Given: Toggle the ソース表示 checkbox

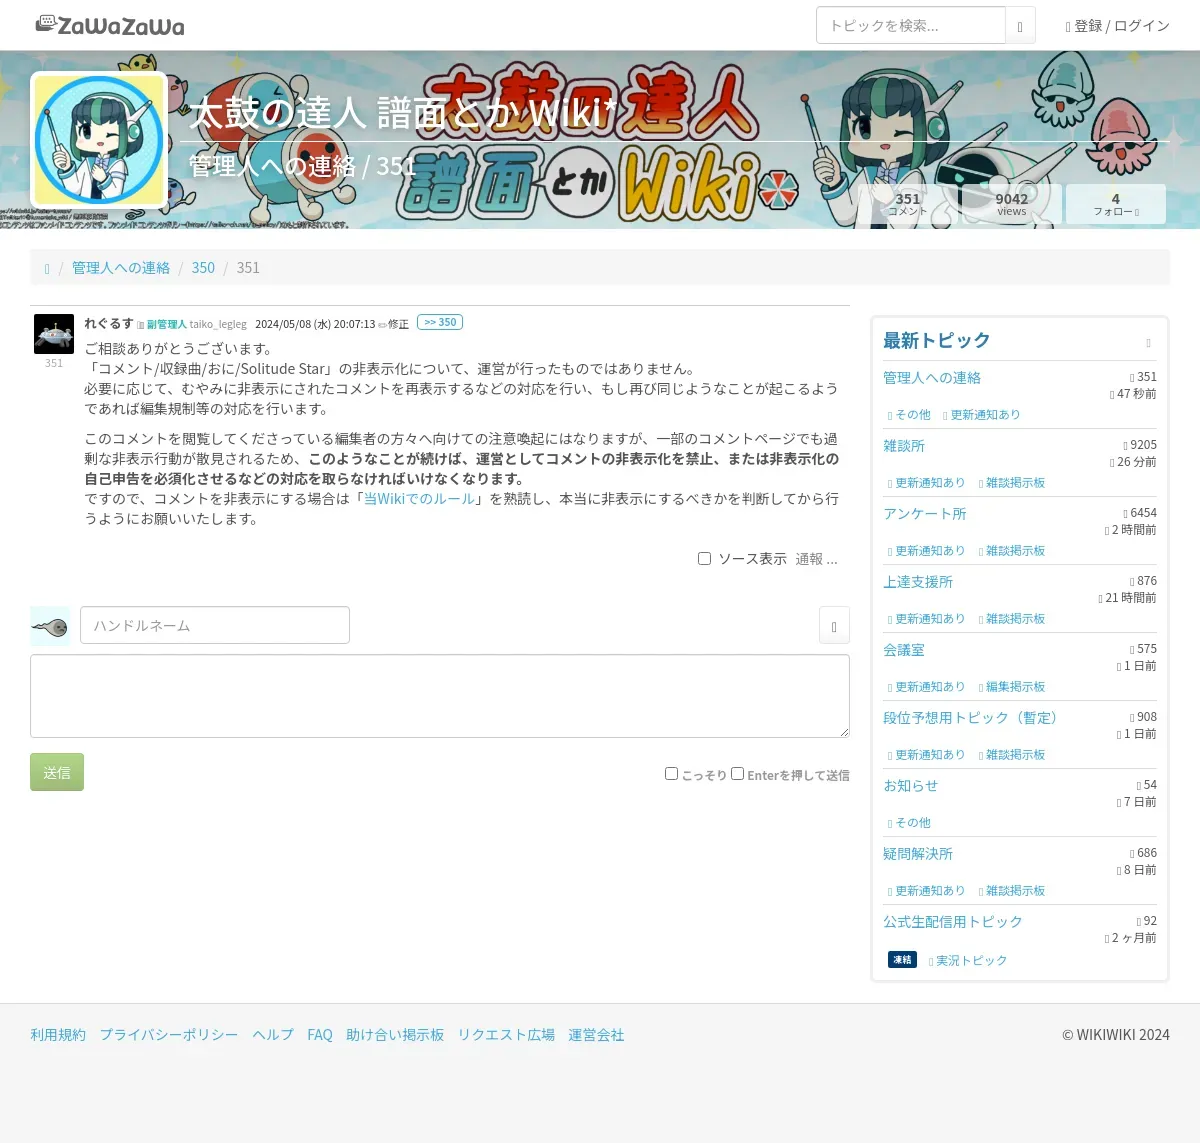Looking at the screenshot, I should 704,559.
